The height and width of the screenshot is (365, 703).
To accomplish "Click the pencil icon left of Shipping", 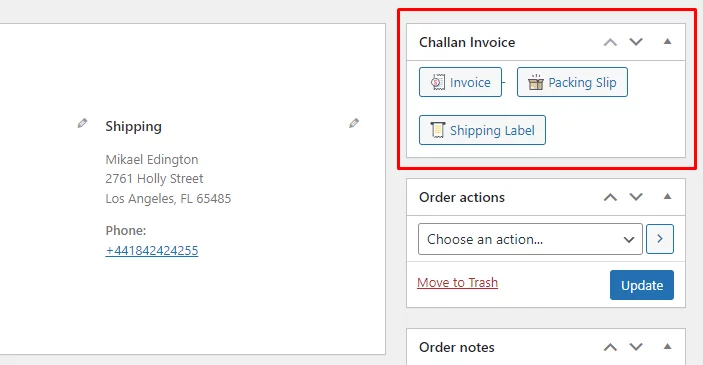I will point(82,123).
